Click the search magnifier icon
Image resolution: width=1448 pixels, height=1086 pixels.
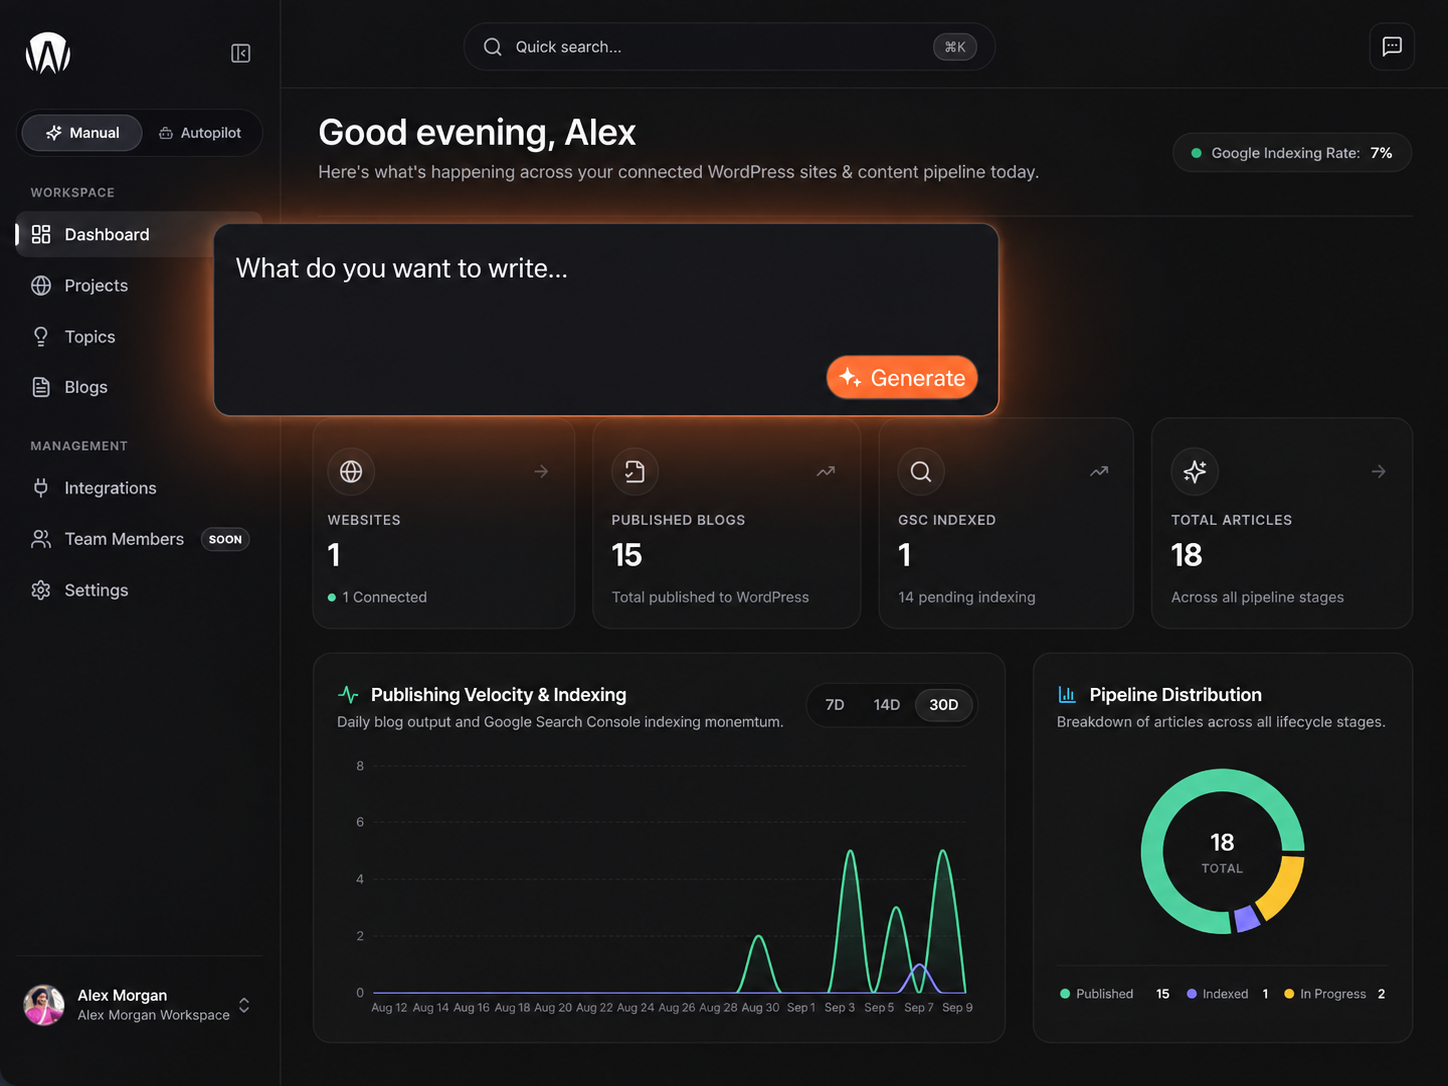pos(493,47)
